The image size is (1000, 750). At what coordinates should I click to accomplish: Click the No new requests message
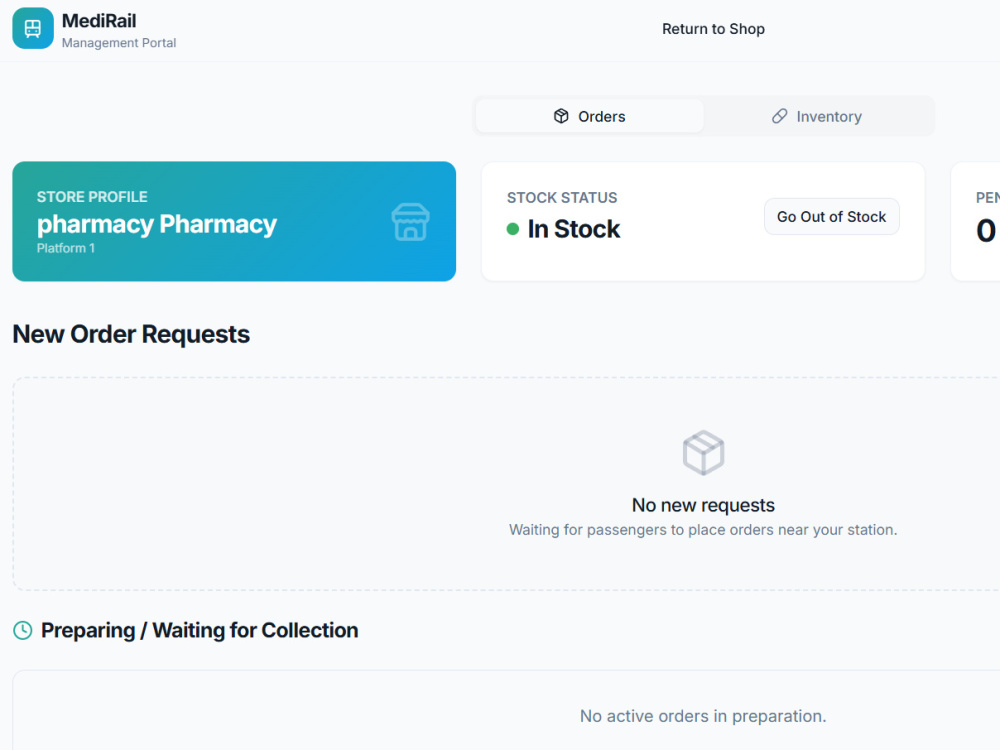703,505
